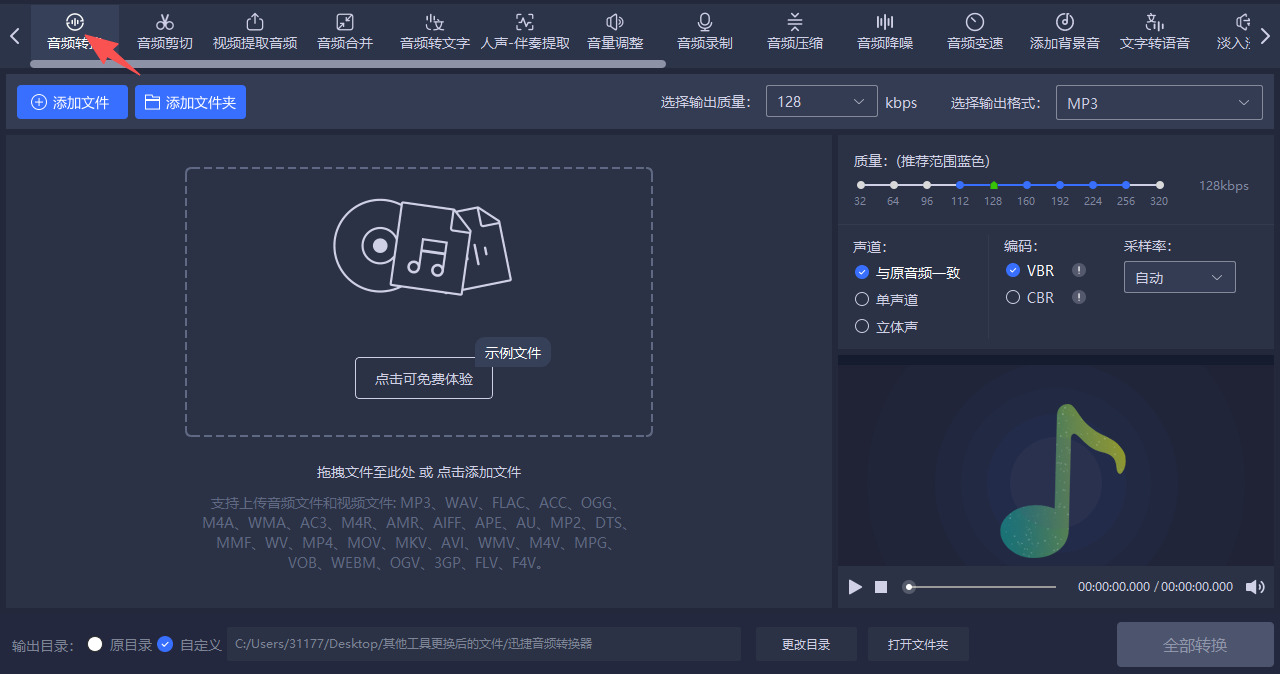Screen dimensions: 1280x674
Task: Open the 添加背景音 background sound tab
Action: 1064,31
